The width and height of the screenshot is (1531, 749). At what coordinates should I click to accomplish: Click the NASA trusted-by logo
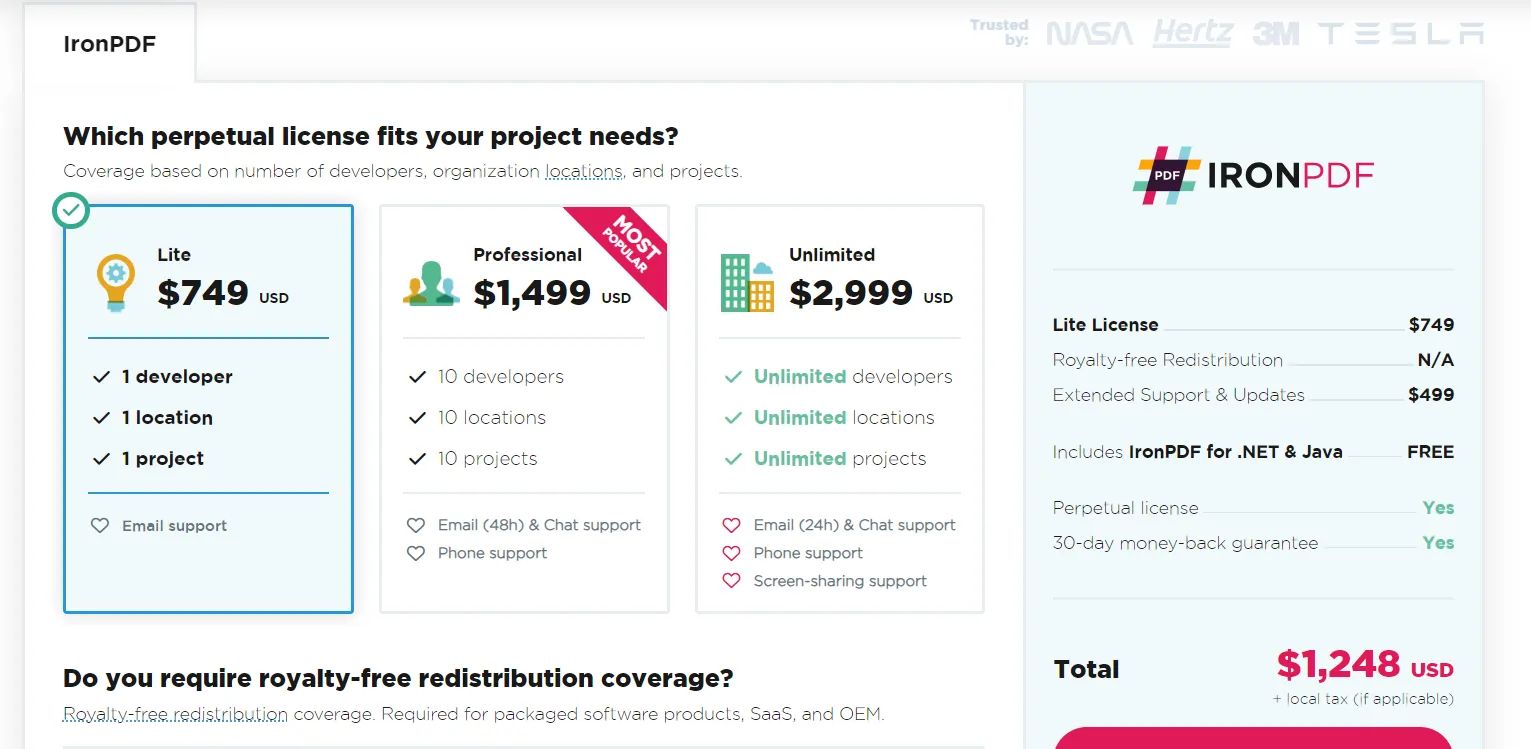(x=1090, y=34)
